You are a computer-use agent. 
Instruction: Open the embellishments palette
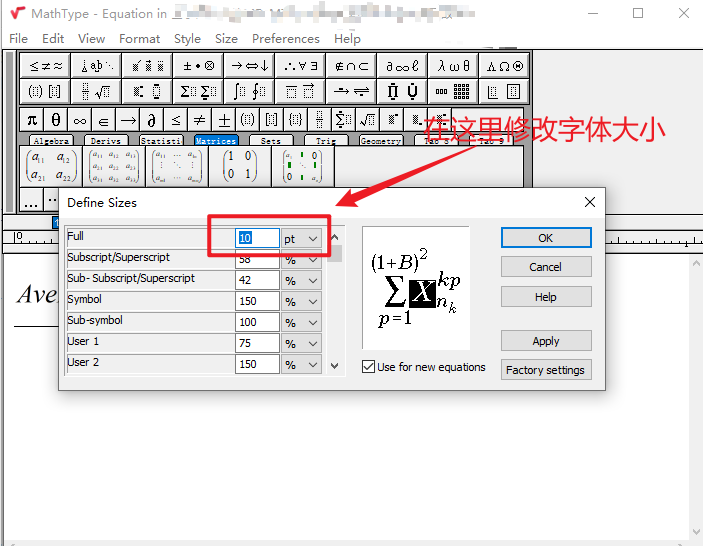click(148, 66)
